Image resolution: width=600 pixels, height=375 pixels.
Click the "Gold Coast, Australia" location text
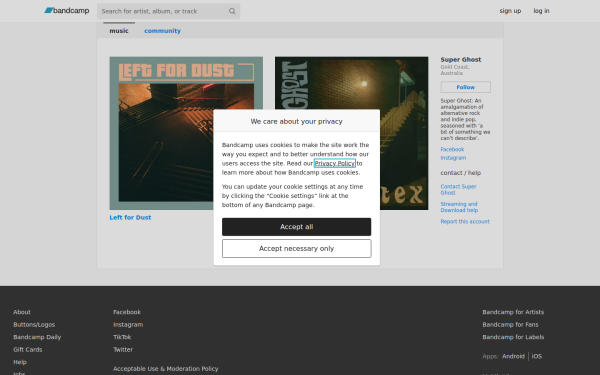pyautogui.click(x=455, y=70)
